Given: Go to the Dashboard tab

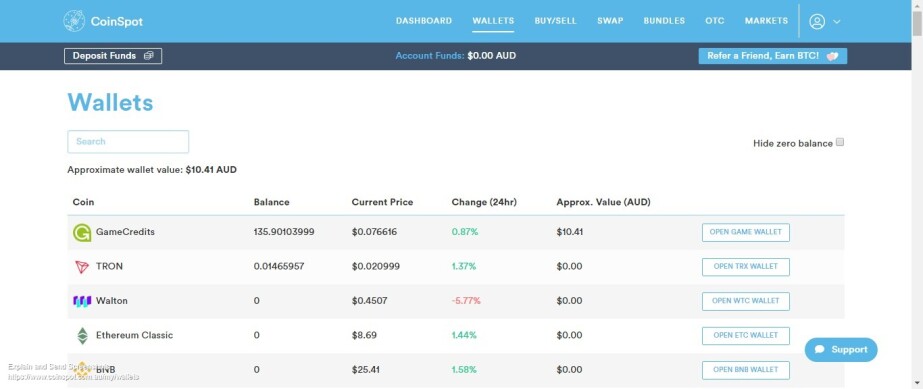Looking at the screenshot, I should (x=424, y=21).
